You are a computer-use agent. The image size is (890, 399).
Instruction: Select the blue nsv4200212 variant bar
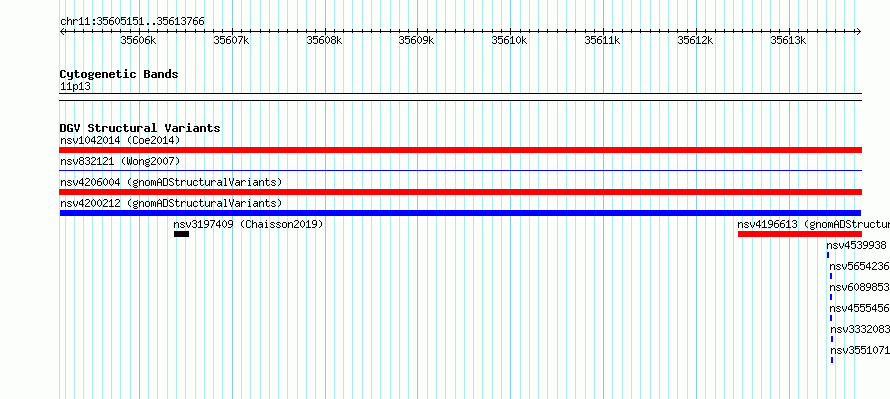460,213
